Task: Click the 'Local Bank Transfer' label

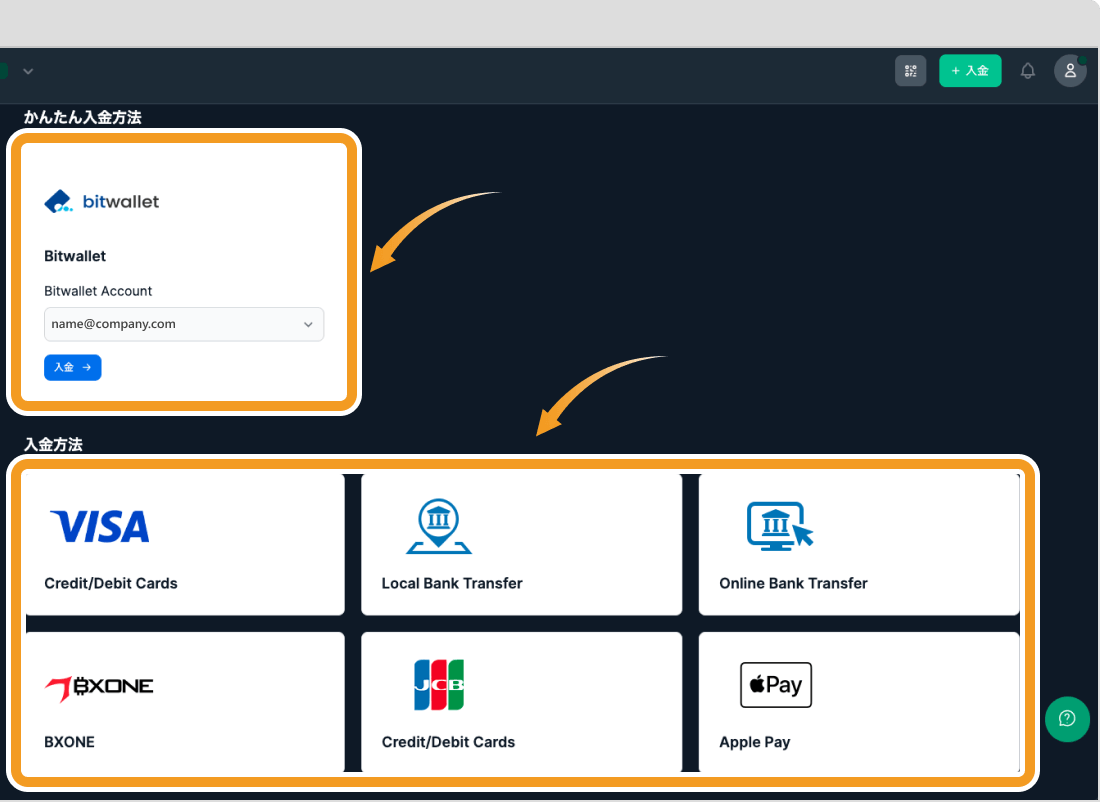Action: click(x=452, y=583)
